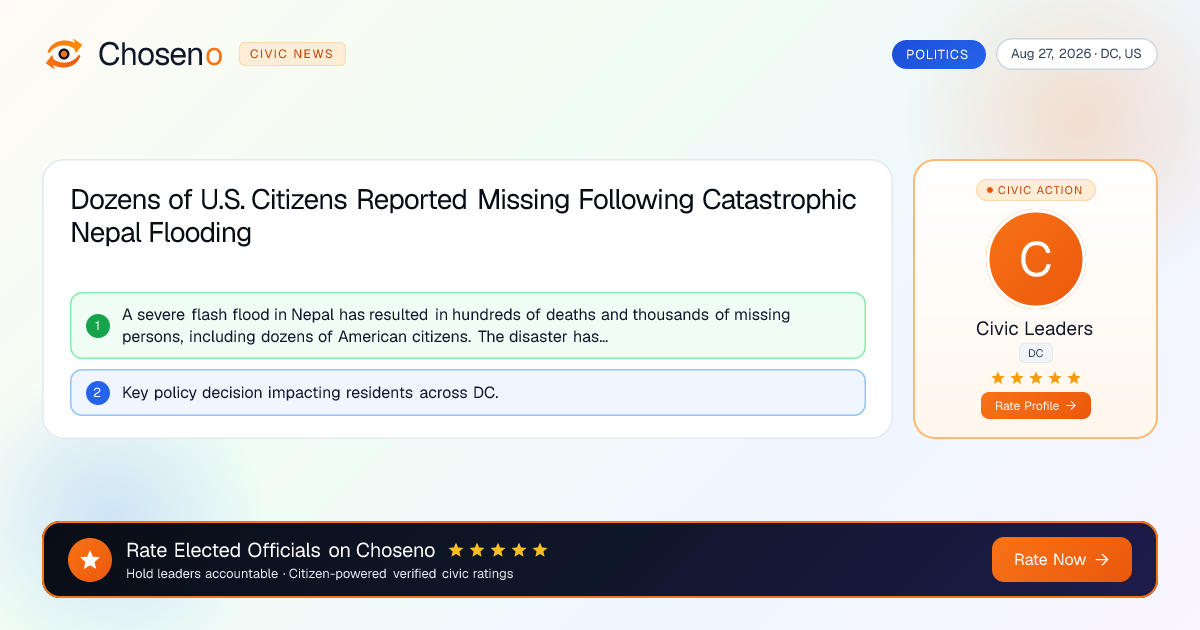This screenshot has width=1200, height=630.
Task: Select the CIVIC ACTION badge
Action: tap(1035, 190)
